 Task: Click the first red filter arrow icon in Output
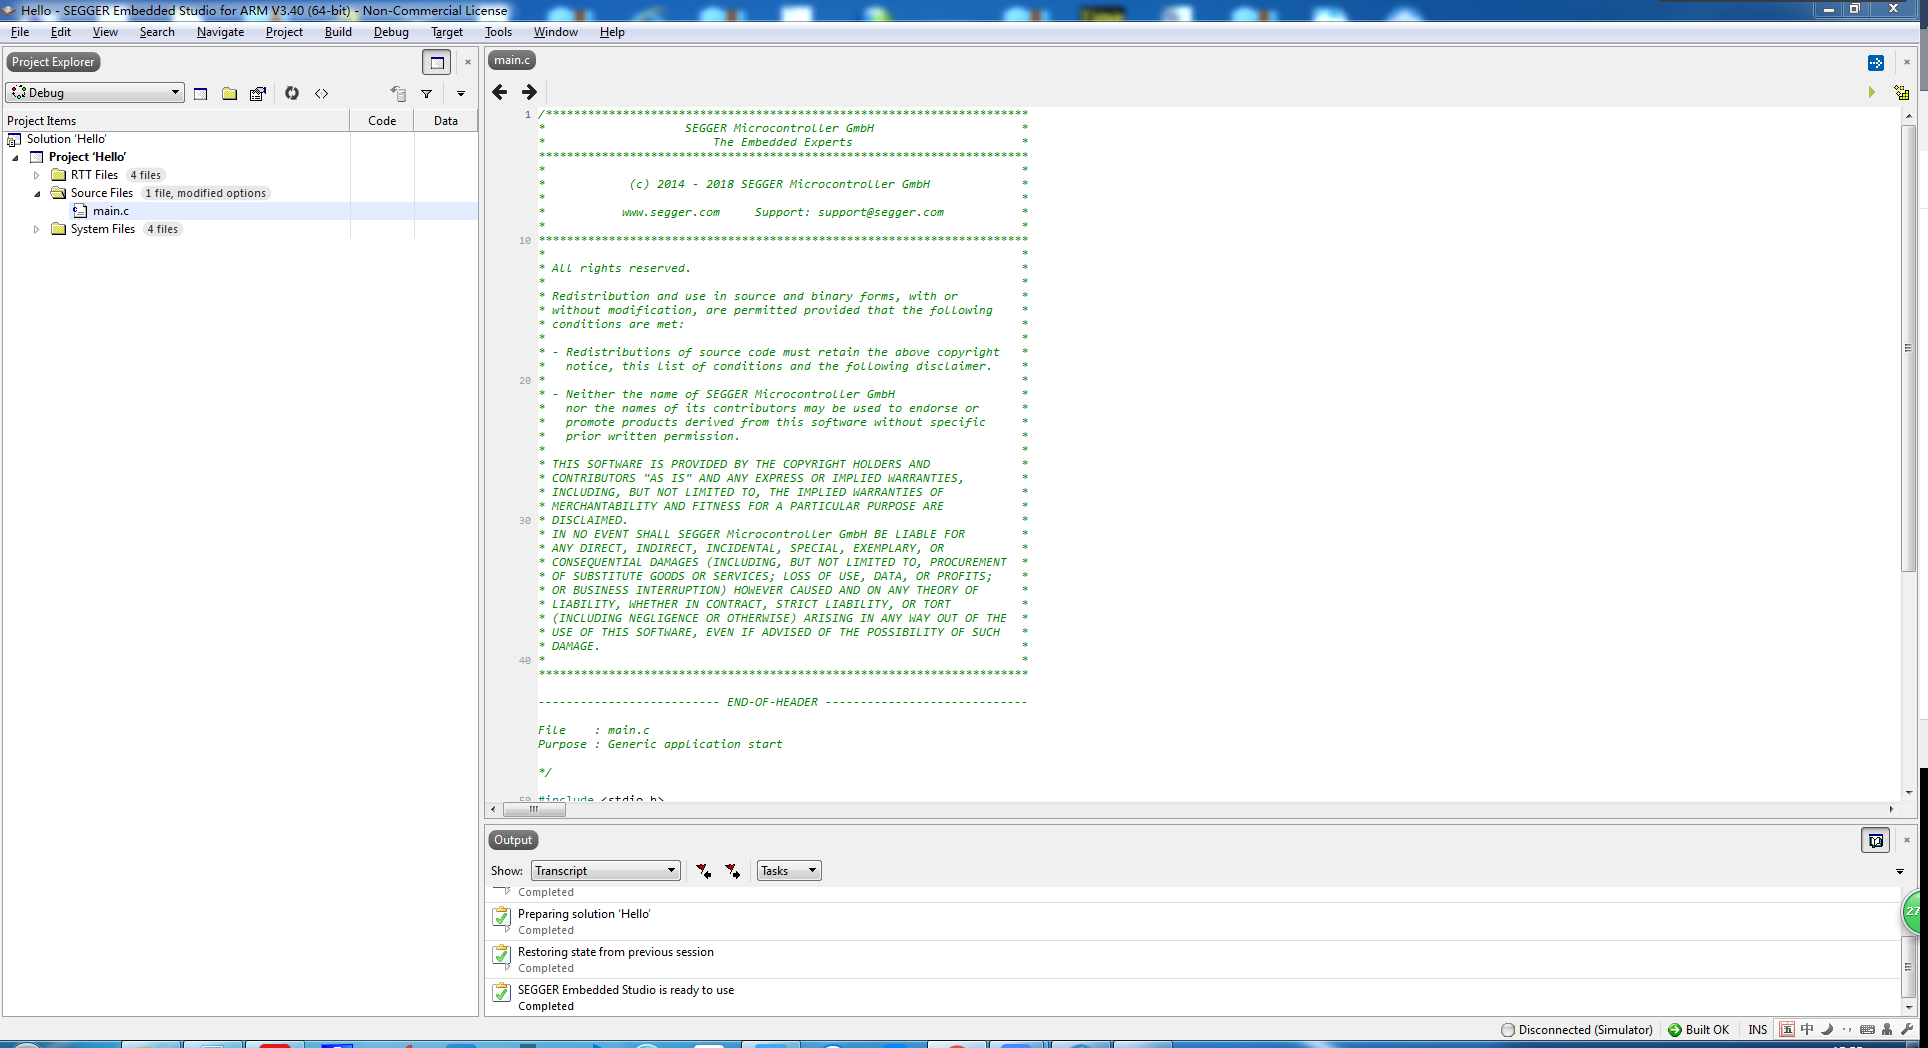pyautogui.click(x=704, y=871)
